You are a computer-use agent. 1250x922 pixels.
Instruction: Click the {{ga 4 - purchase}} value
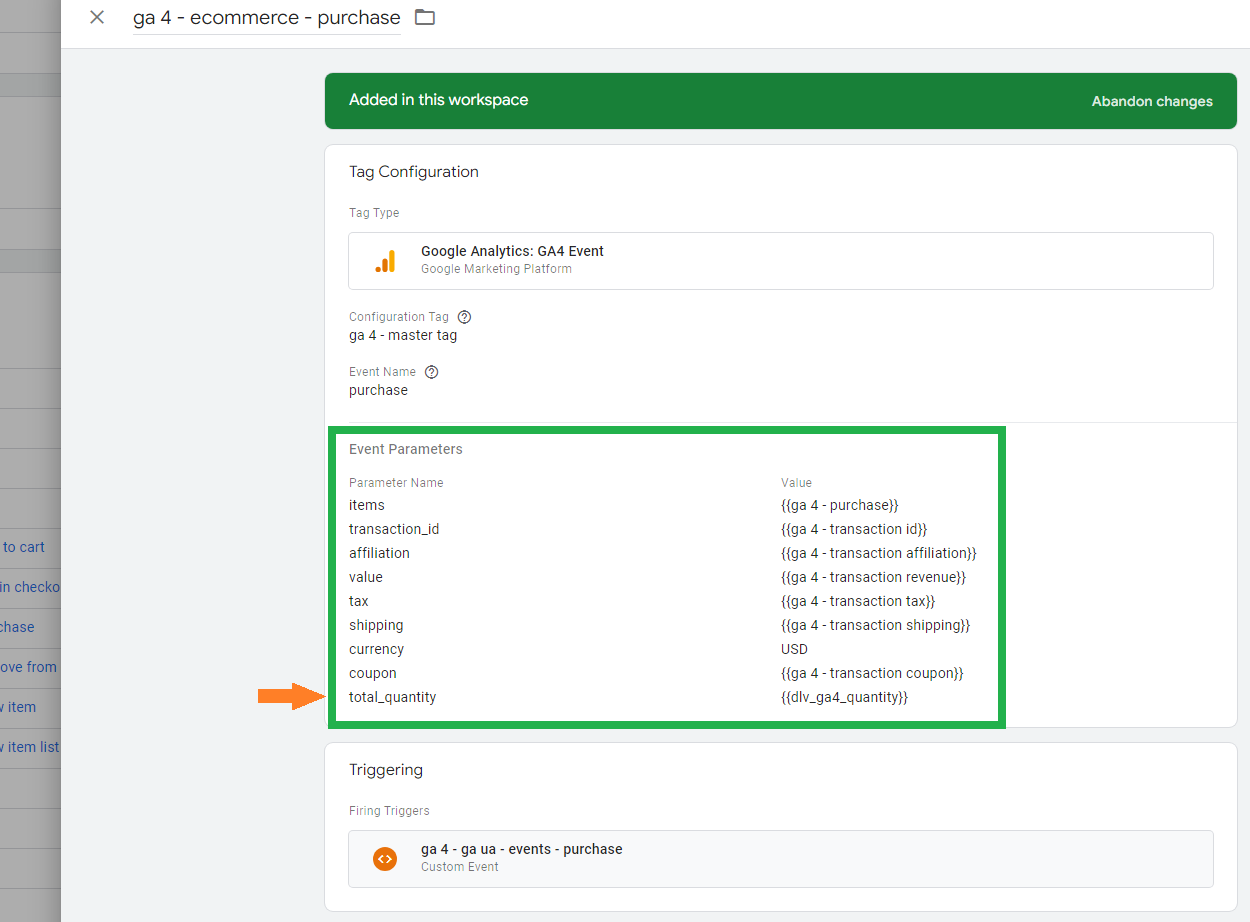tap(840, 505)
